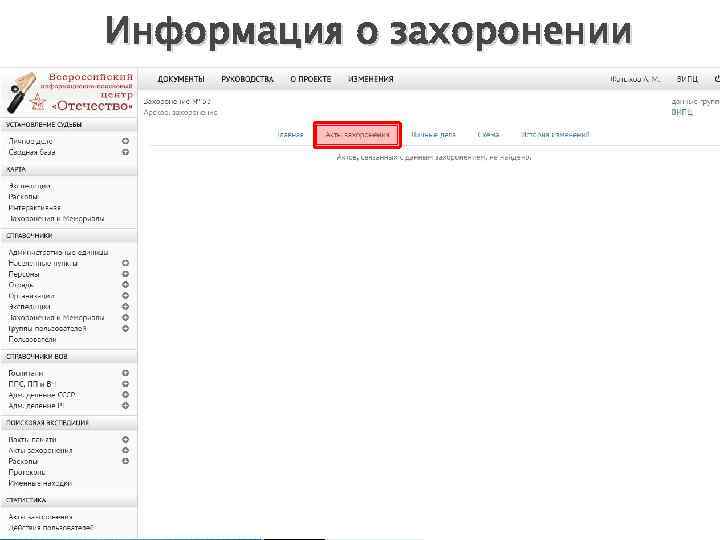Click plus icon beside Акты захоронения in Поисковая экспедиция
720x540 pixels.
[125, 450]
